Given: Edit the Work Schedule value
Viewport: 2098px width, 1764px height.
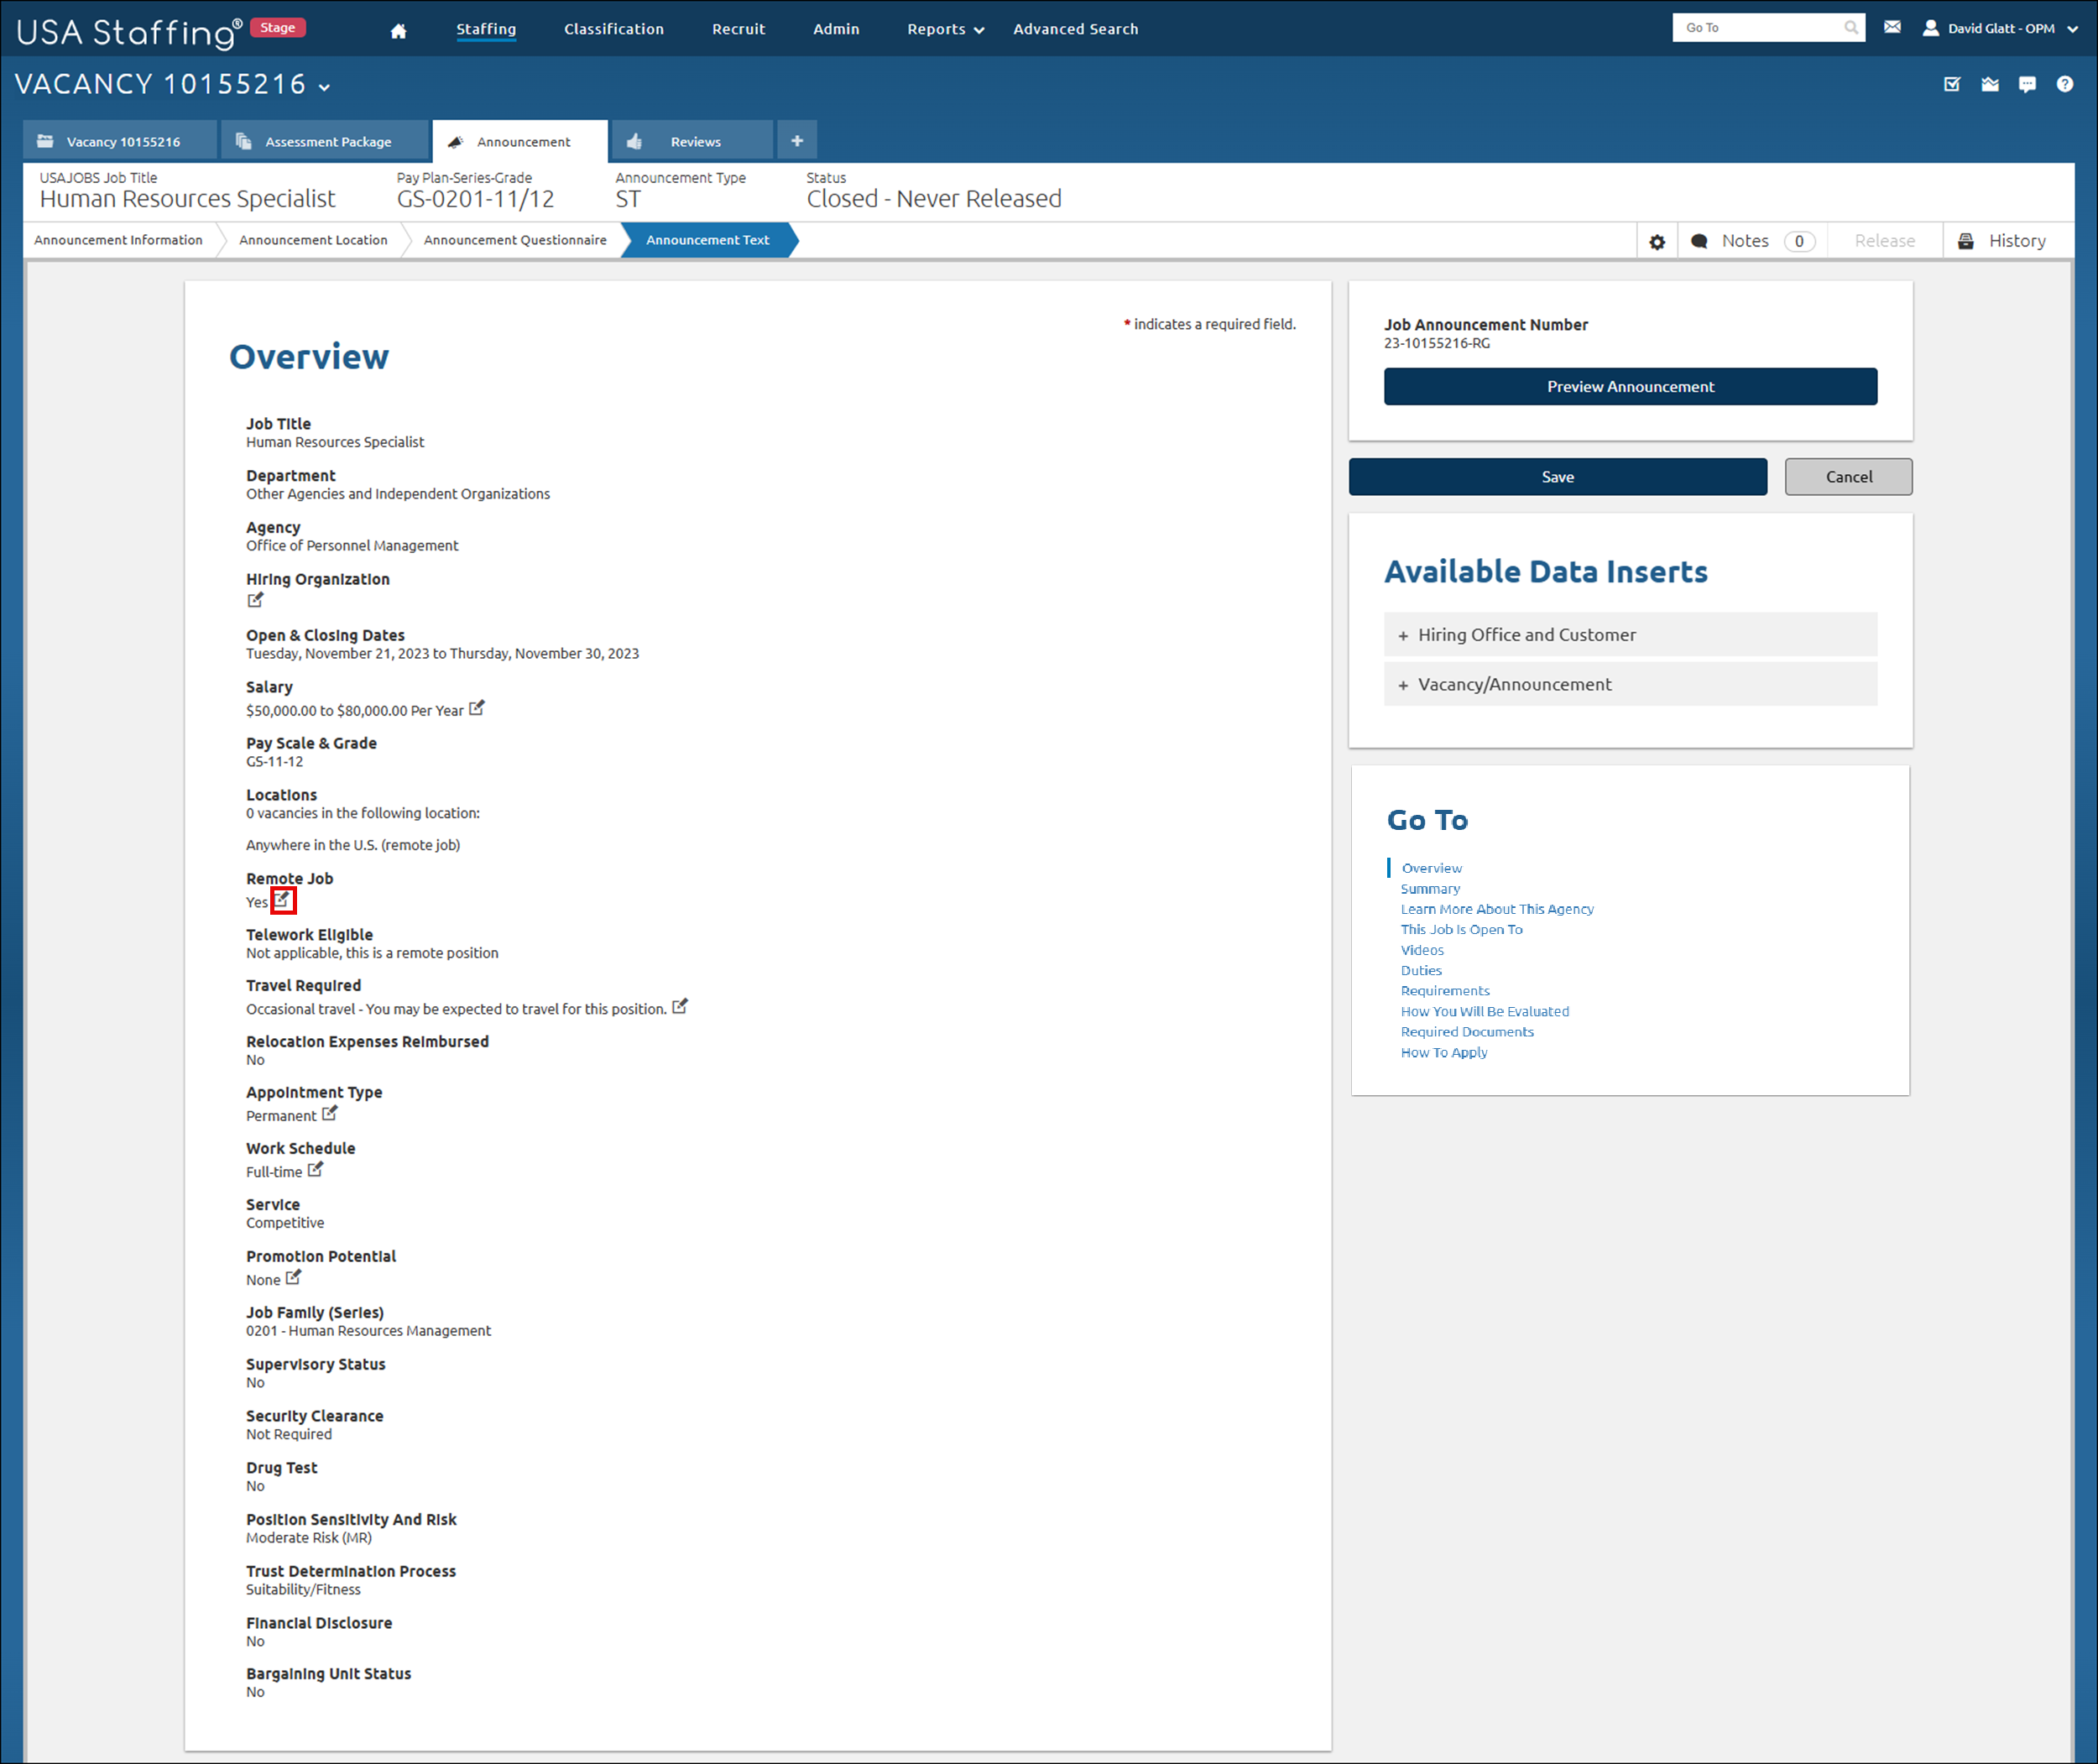Looking at the screenshot, I should (x=315, y=1170).
